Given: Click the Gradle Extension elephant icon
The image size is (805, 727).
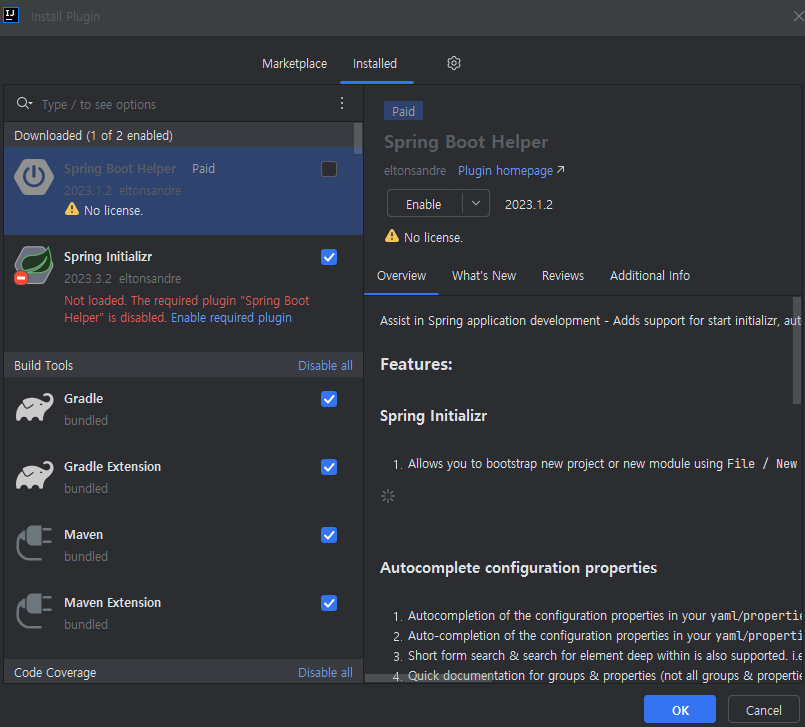Looking at the screenshot, I should point(34,475).
